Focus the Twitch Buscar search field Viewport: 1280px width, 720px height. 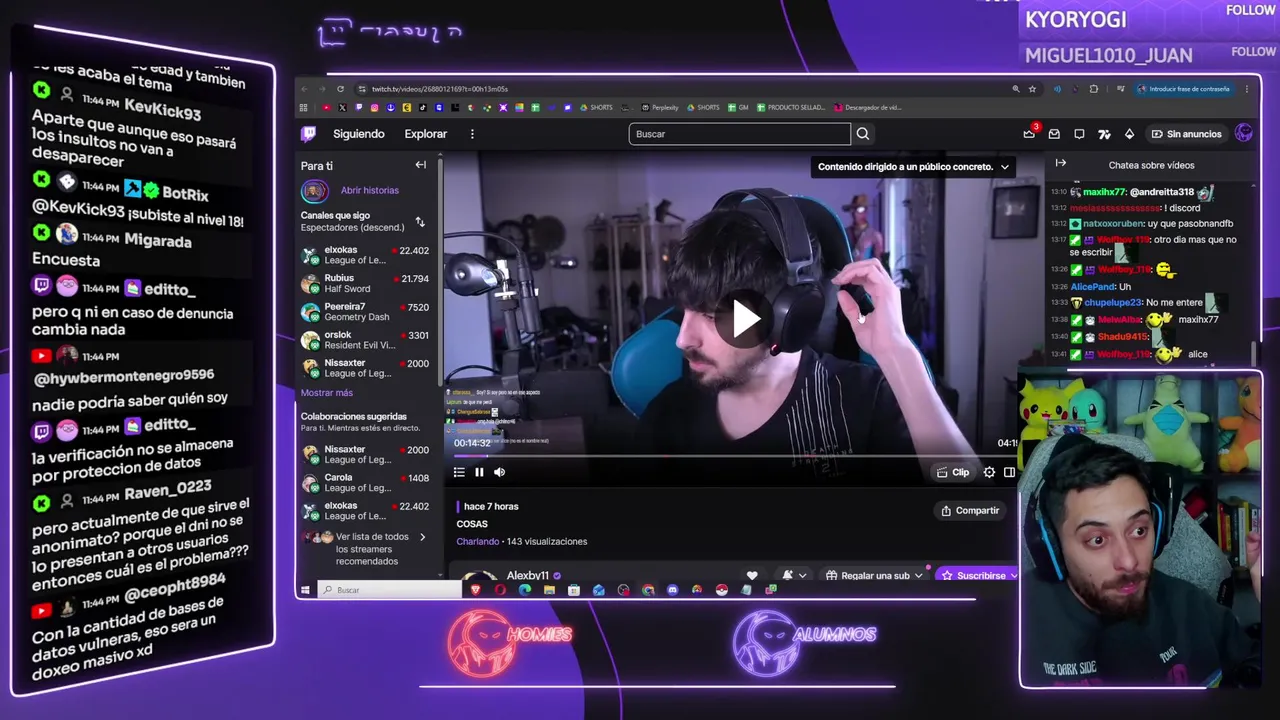click(740, 134)
